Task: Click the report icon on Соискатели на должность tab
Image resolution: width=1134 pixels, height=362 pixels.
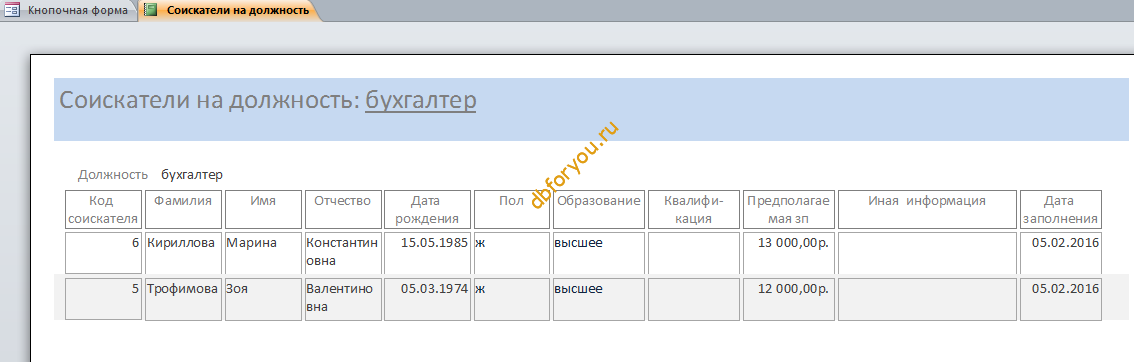Action: click(150, 10)
